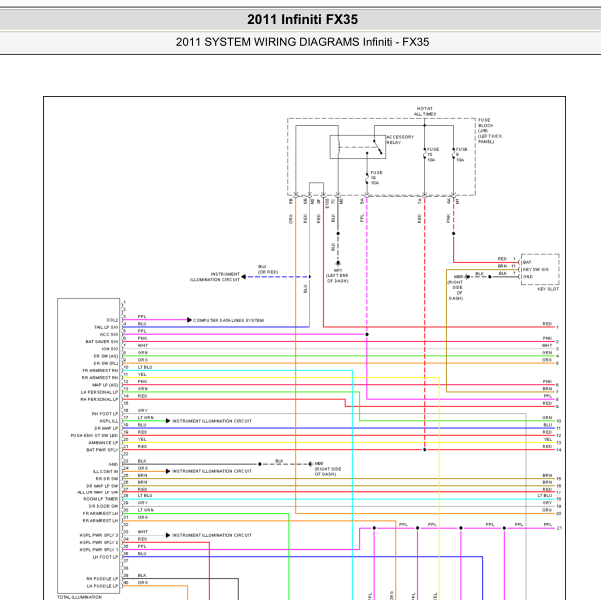The width and height of the screenshot is (601, 600).
Task: Click the '2011 SYSTEM WIRING DIAGRAMS Infiniti - FX35' subtitle
Action: (302, 42)
